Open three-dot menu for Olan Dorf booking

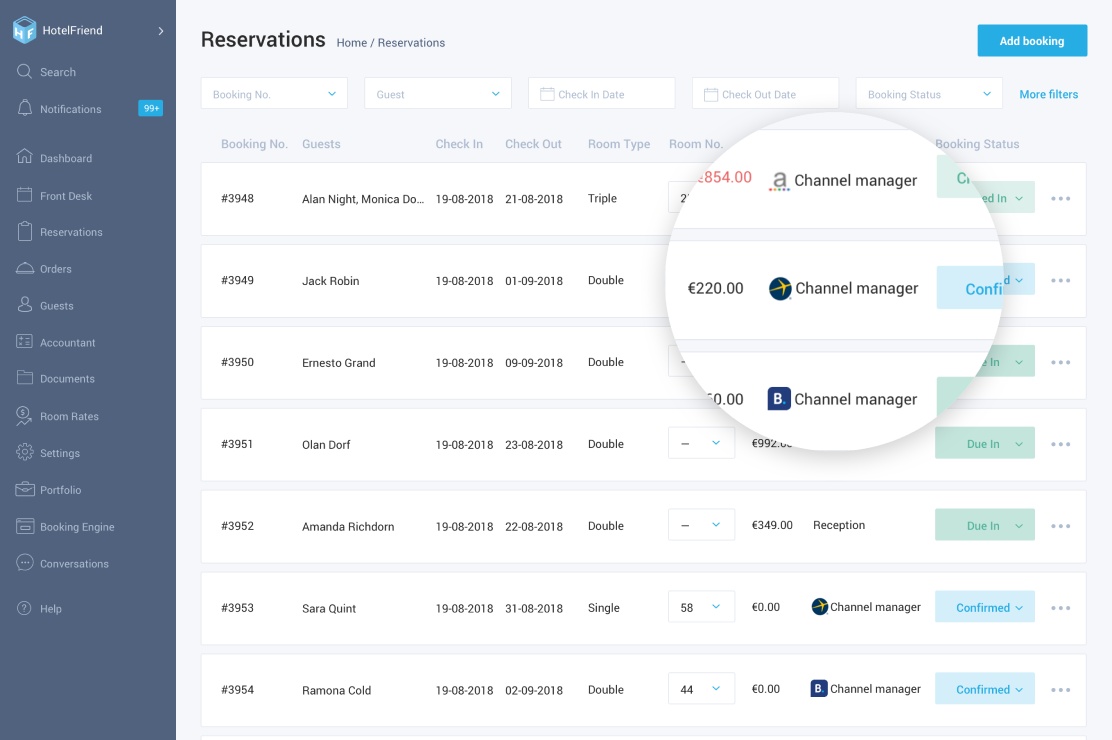(1060, 444)
